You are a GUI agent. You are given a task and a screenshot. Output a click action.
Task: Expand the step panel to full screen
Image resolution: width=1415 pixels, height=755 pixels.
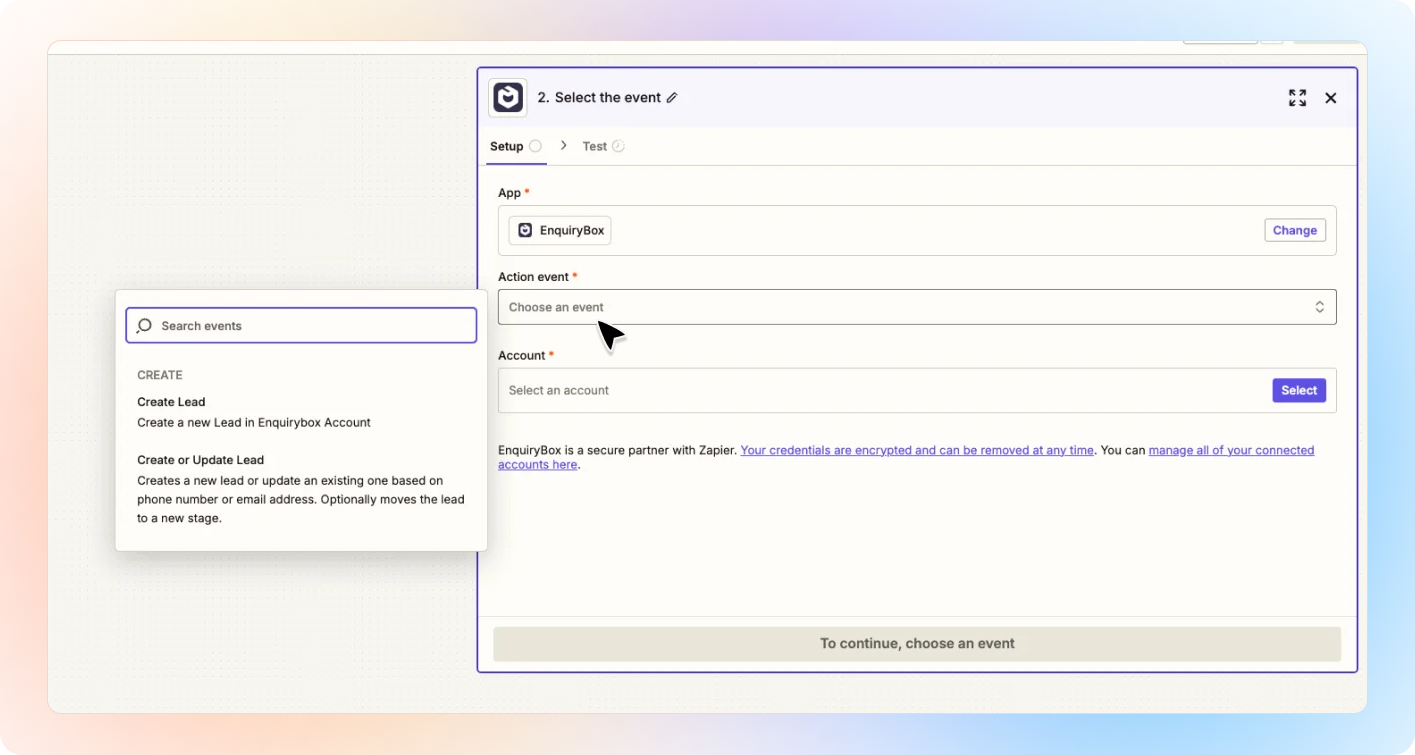pos(1297,98)
